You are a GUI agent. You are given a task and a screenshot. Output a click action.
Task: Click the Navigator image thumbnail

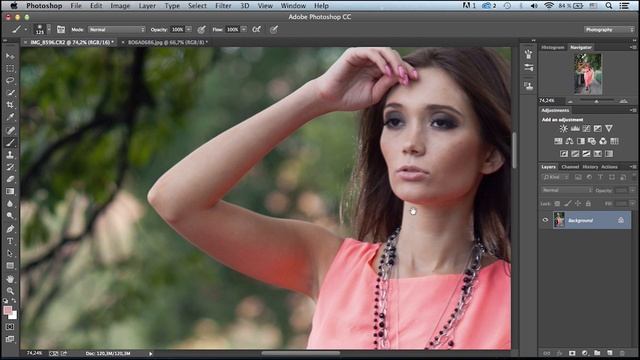(x=588, y=74)
